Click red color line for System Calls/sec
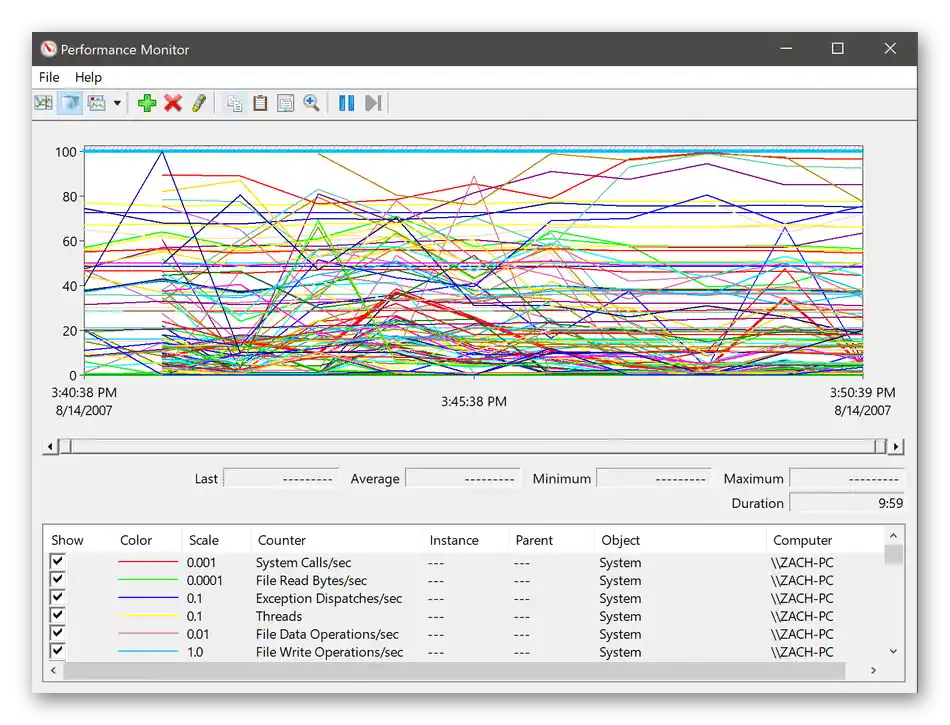Image resolution: width=950 pixels, height=725 pixels. coord(148,562)
